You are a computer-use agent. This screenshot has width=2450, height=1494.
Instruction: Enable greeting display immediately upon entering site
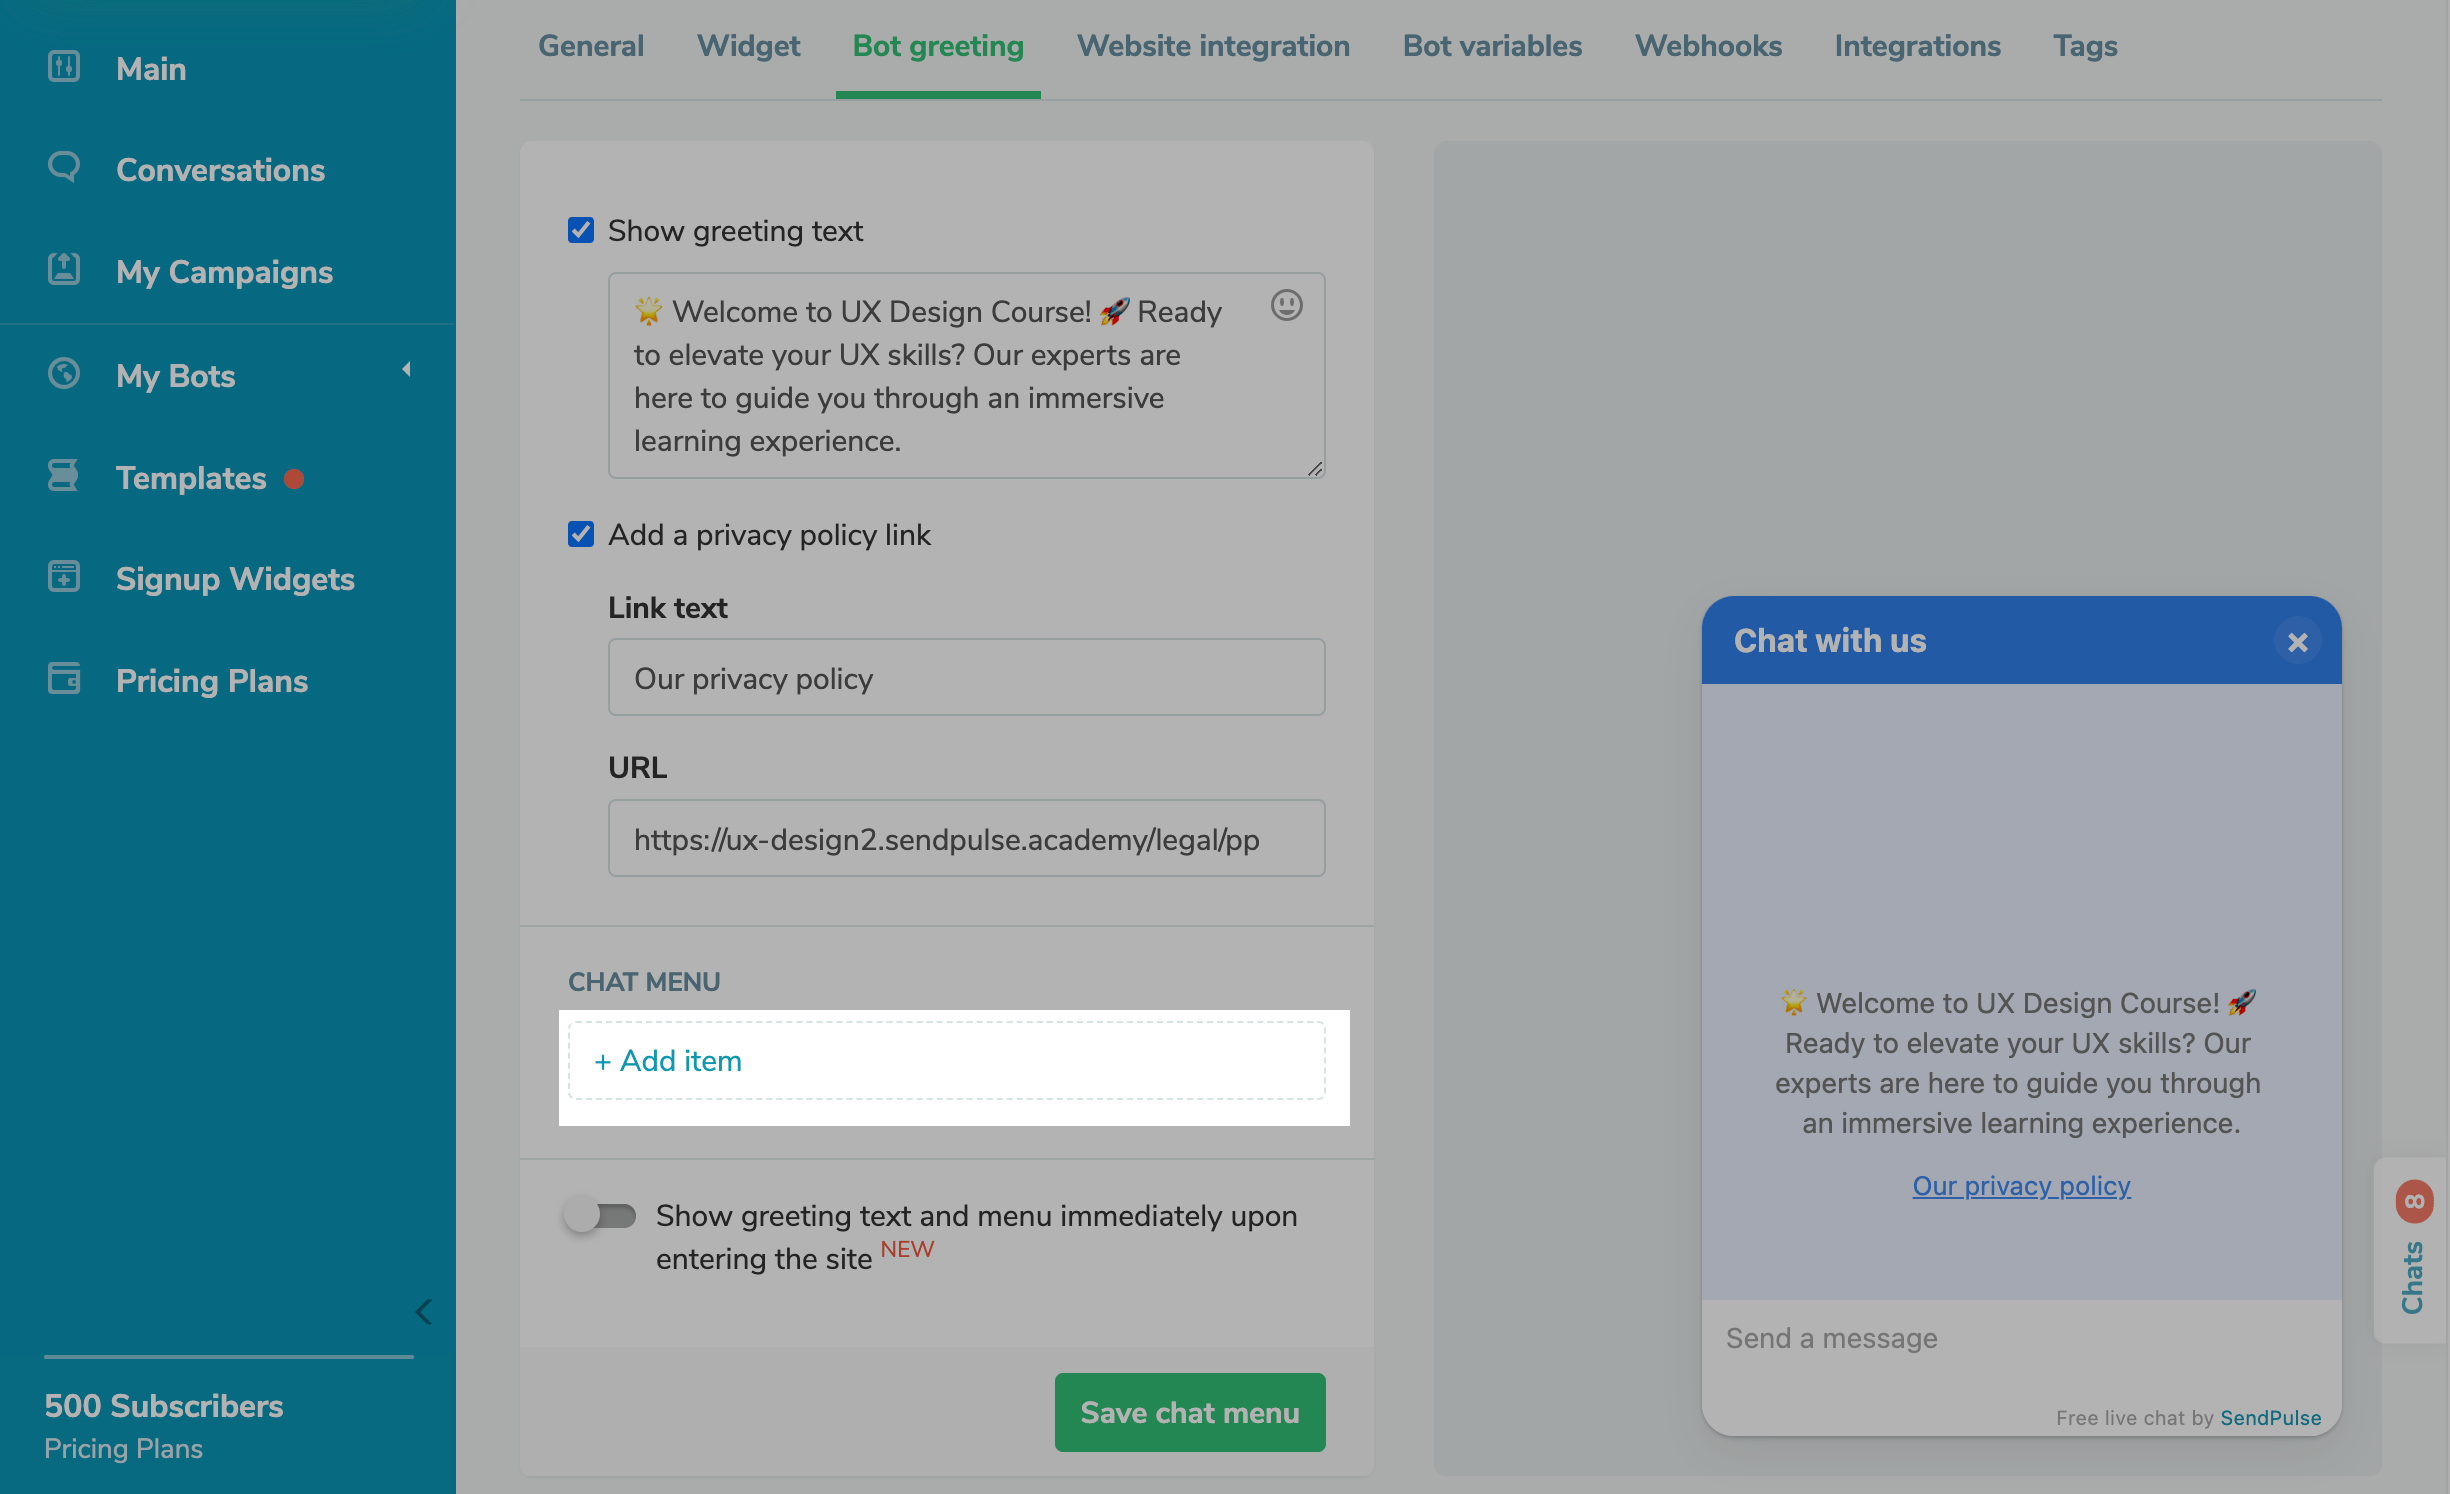coord(599,1216)
